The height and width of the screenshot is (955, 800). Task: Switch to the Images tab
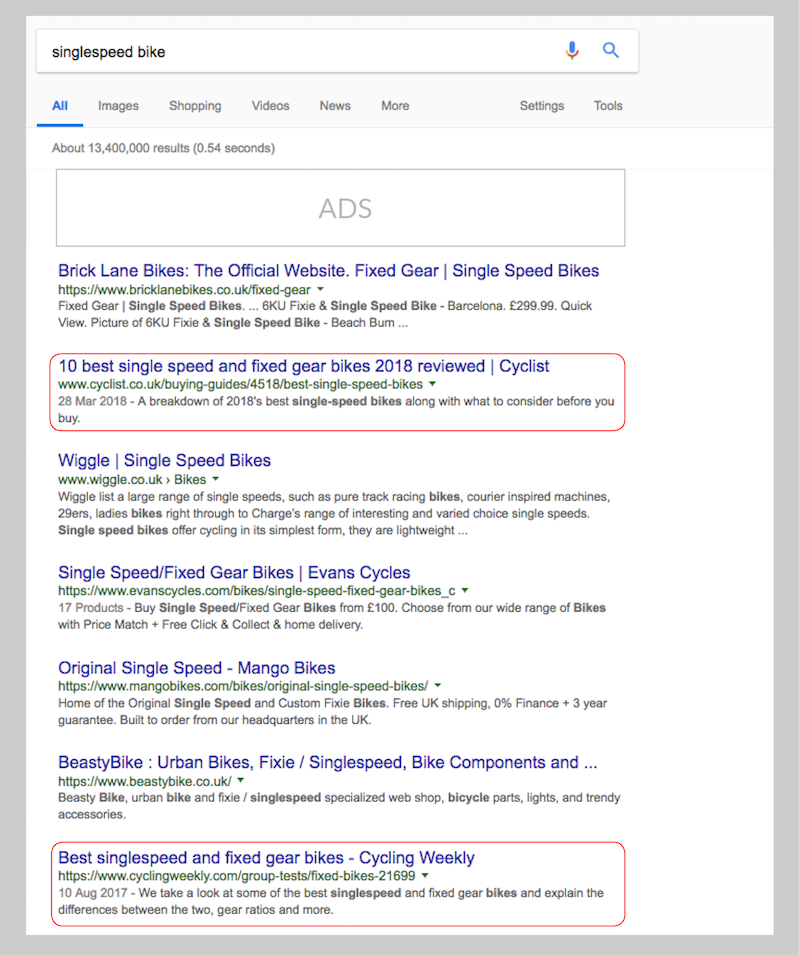pyautogui.click(x=118, y=106)
